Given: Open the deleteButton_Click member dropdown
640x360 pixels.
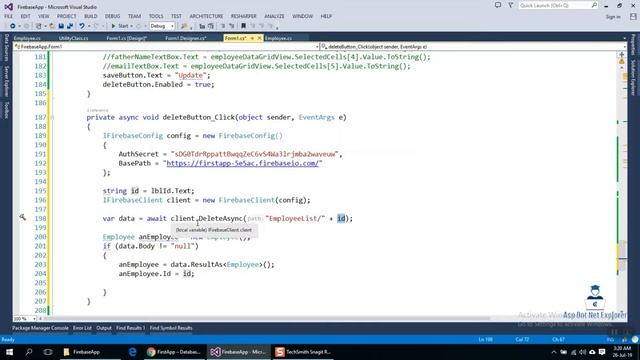Looking at the screenshot, I should point(473,47).
